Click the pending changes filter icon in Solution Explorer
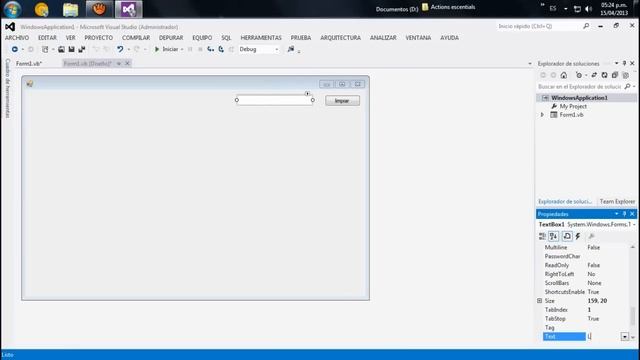This screenshot has width=640, height=360. click(x=579, y=75)
